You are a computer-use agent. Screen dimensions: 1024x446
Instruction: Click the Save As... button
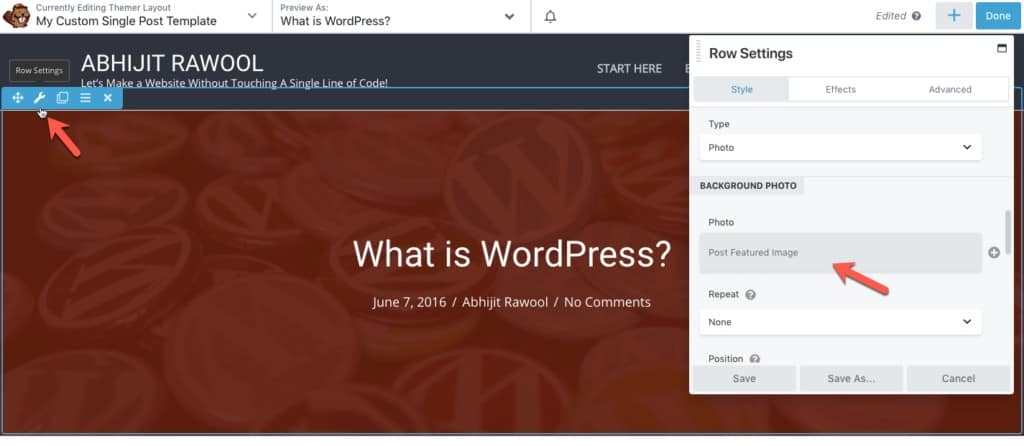(x=851, y=379)
